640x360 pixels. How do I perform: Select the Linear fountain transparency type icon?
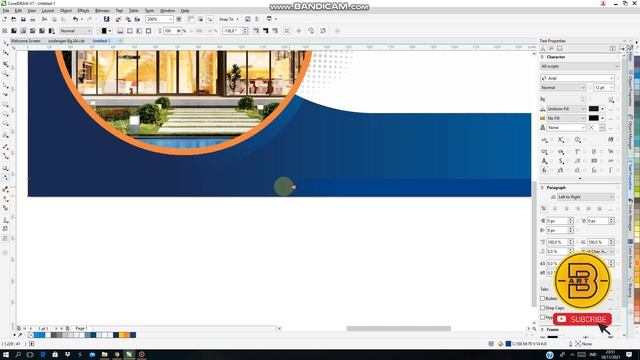tap(120, 31)
